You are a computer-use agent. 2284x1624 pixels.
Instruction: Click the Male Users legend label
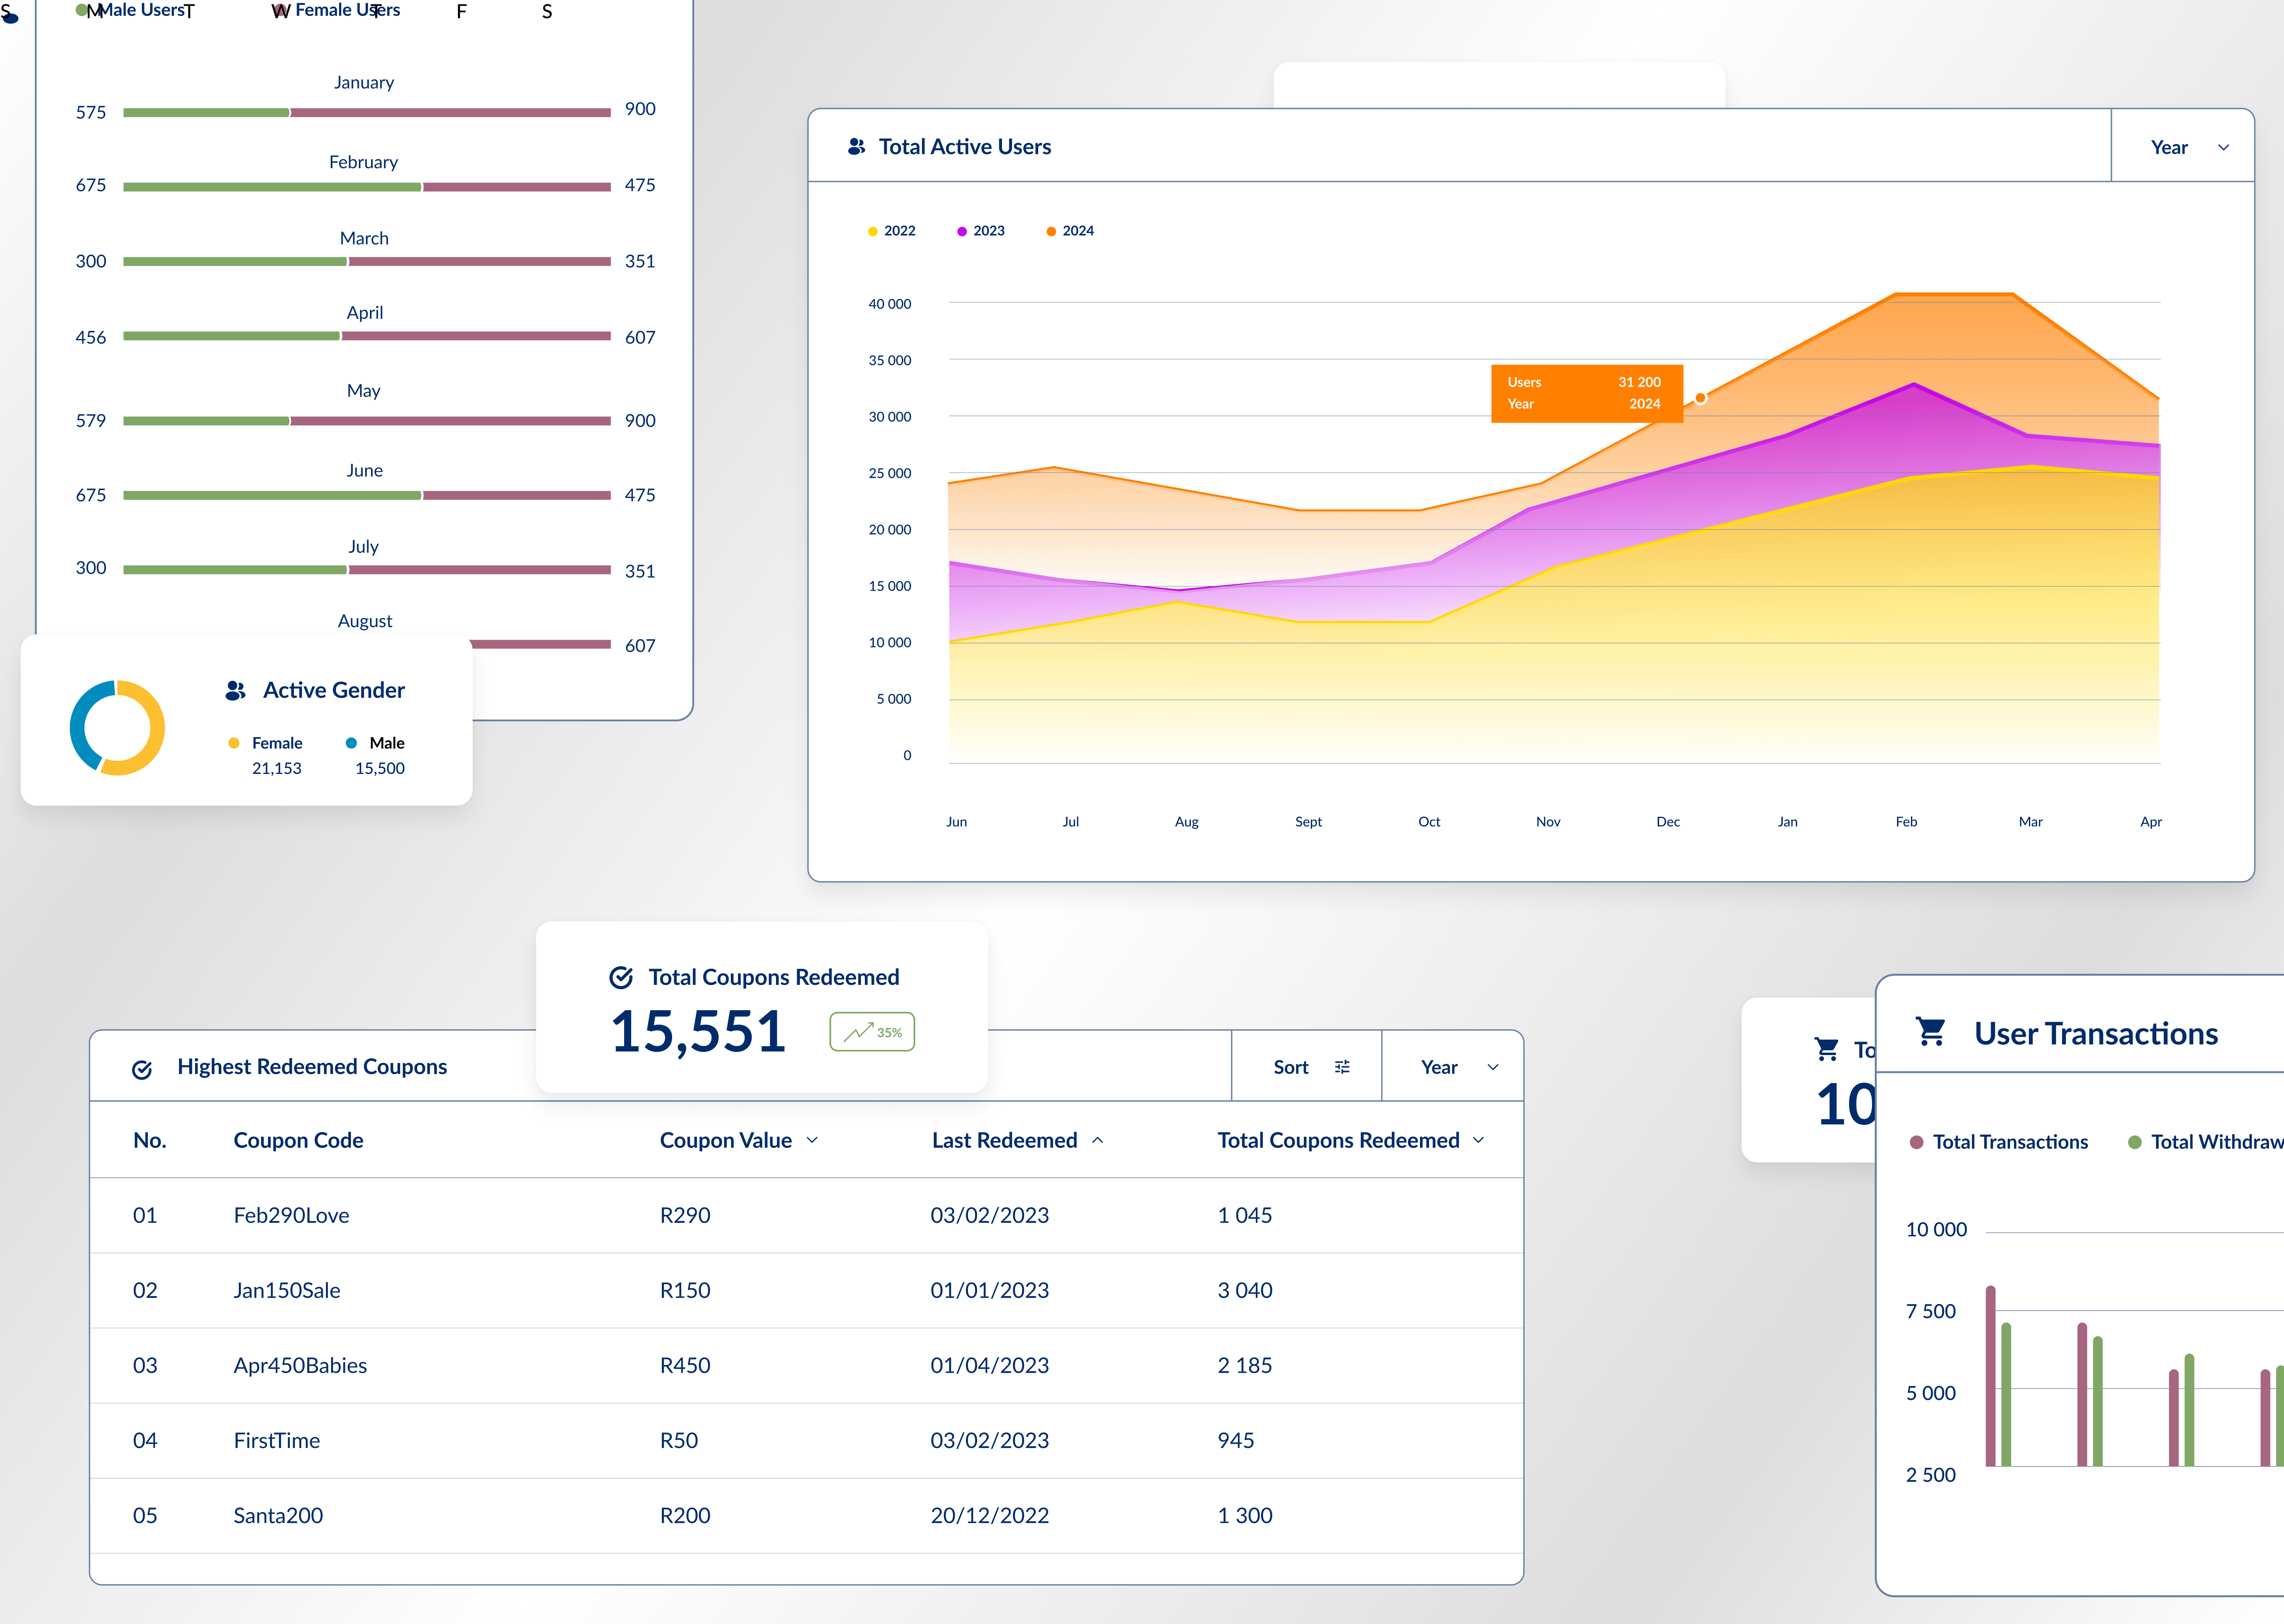tap(142, 10)
